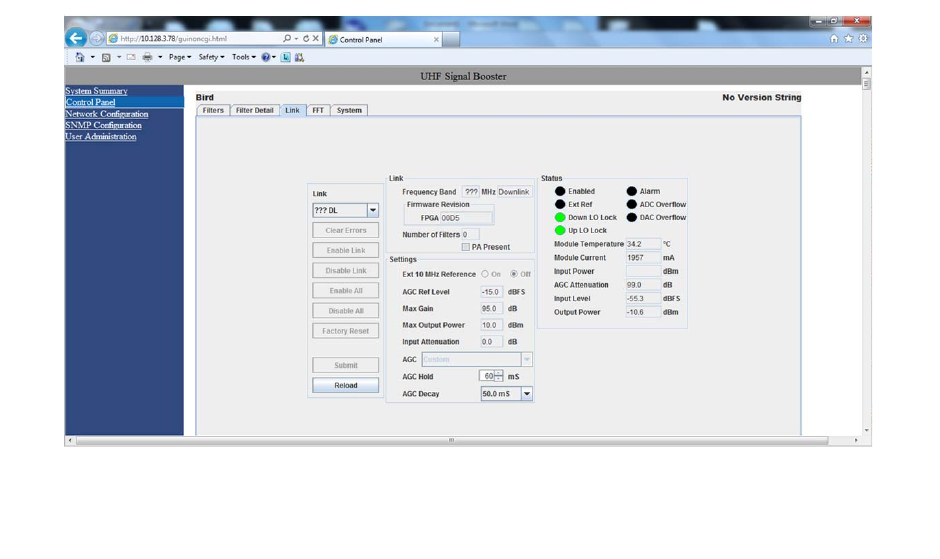Viewport: 940px width, 559px height.
Task: Stop loading with the address bar X
Action: pyautogui.click(x=315, y=38)
